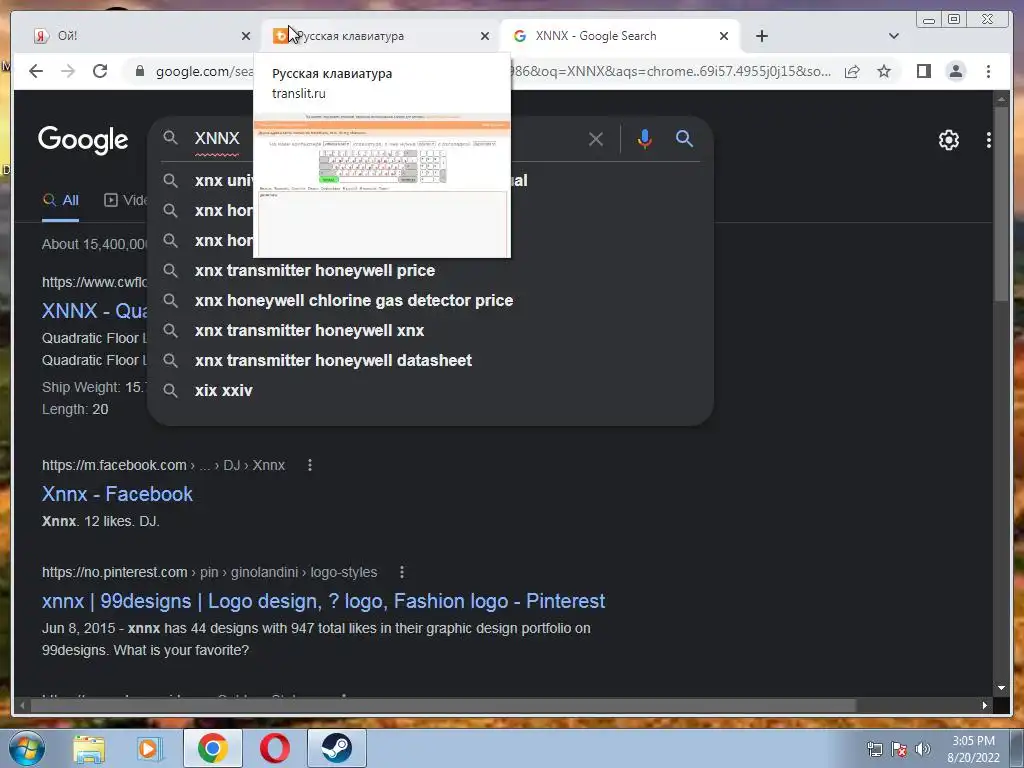
Task: Click the horizontal scrollbar left arrow
Action: pos(22,705)
